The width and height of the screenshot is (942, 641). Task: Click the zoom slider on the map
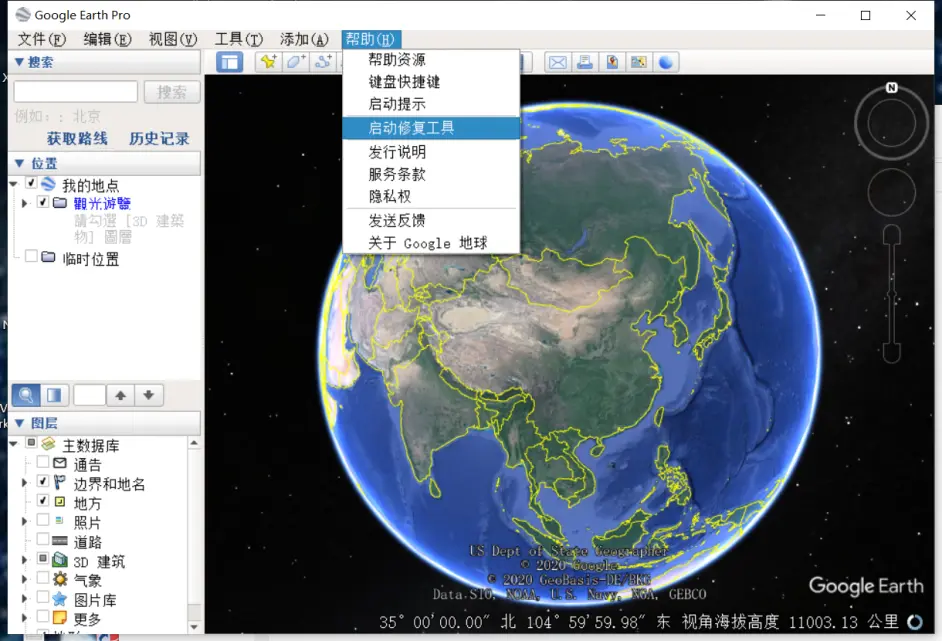(x=892, y=294)
